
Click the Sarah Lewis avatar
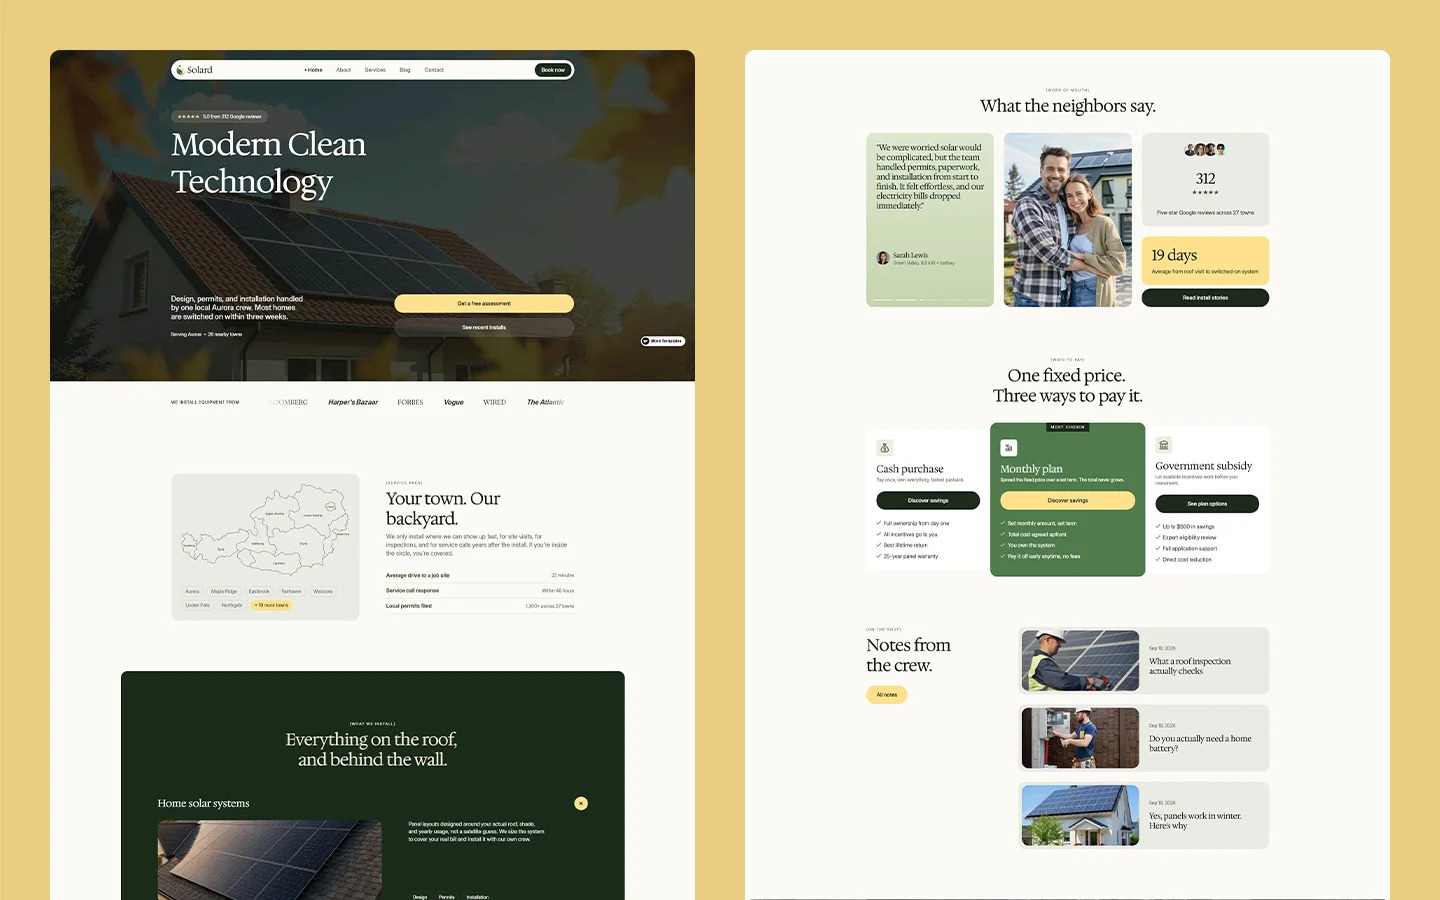(883, 258)
